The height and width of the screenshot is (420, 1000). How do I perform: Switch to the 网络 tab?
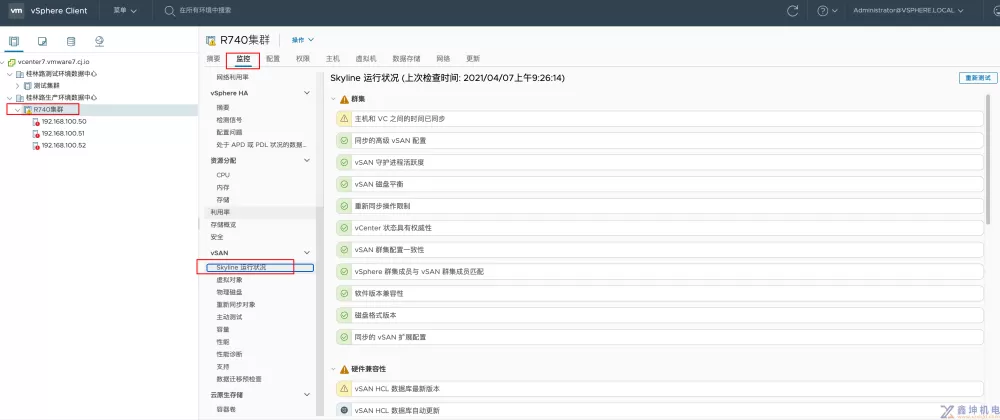[x=443, y=59]
